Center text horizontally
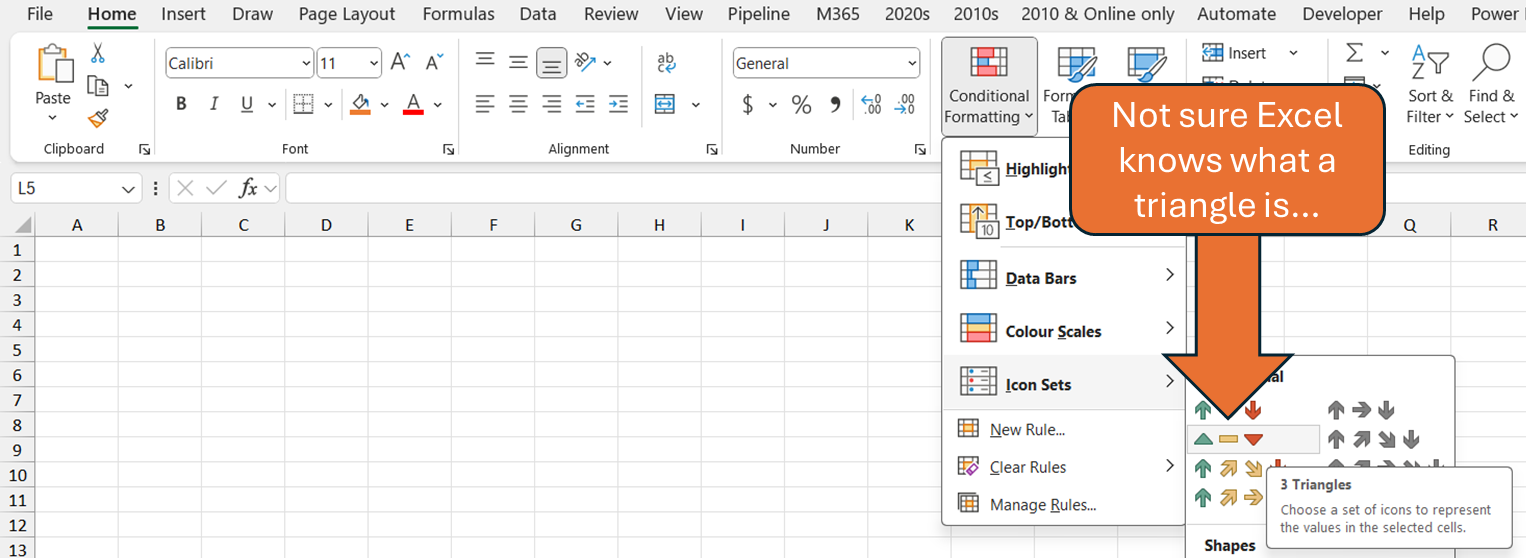The width and height of the screenshot is (1526, 558). [518, 104]
